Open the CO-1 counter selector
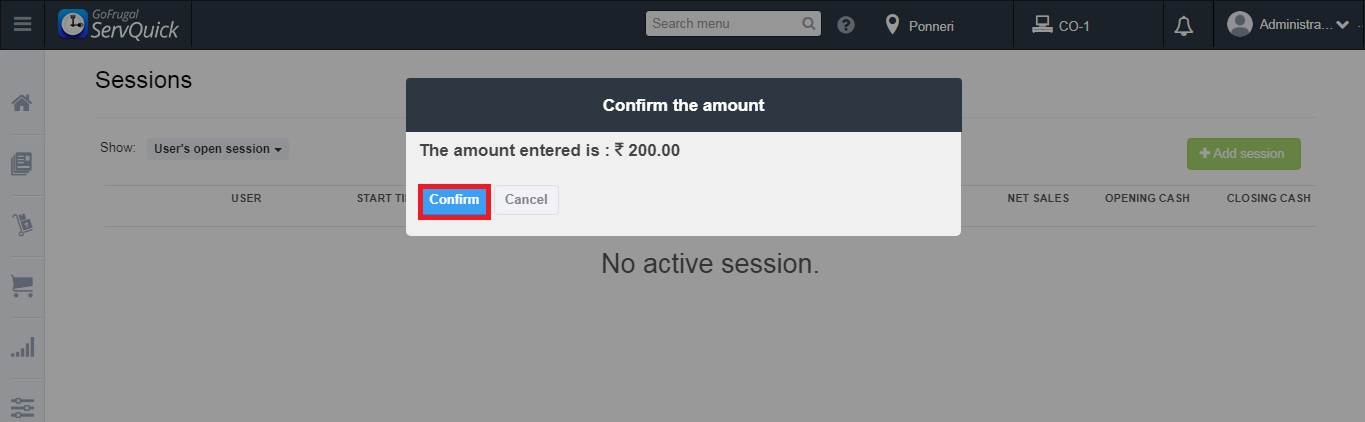The image size is (1365, 422). pos(1062,26)
